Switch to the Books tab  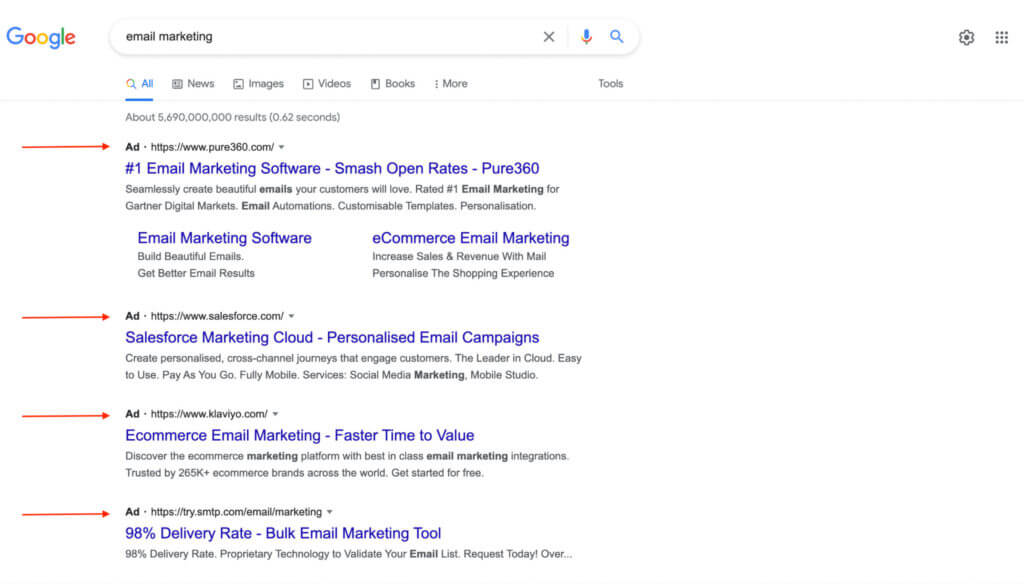392,84
